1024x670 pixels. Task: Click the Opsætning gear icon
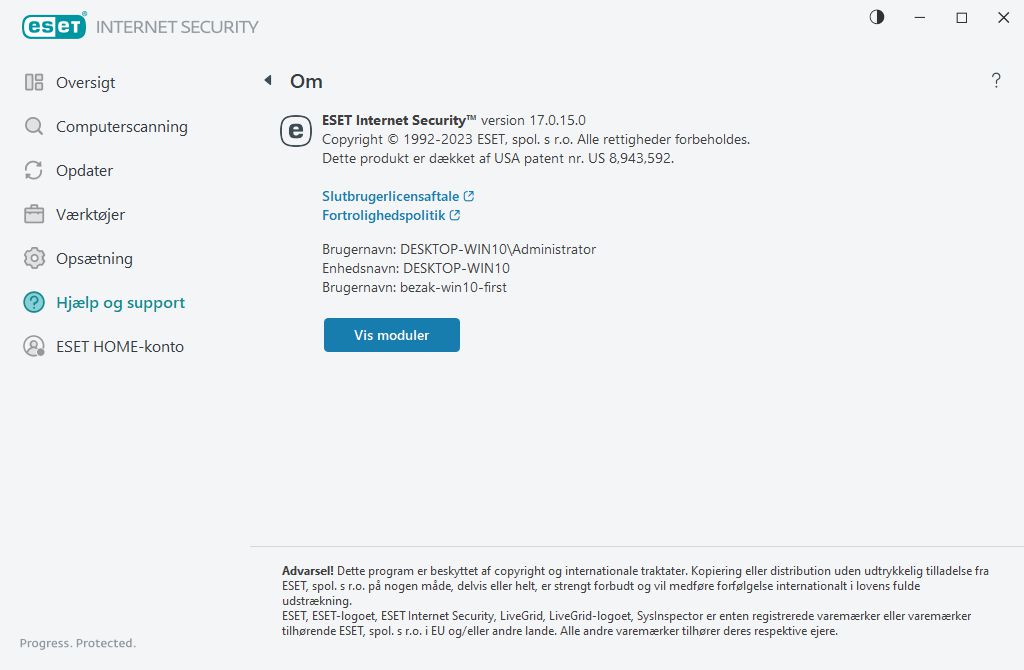[x=33, y=258]
